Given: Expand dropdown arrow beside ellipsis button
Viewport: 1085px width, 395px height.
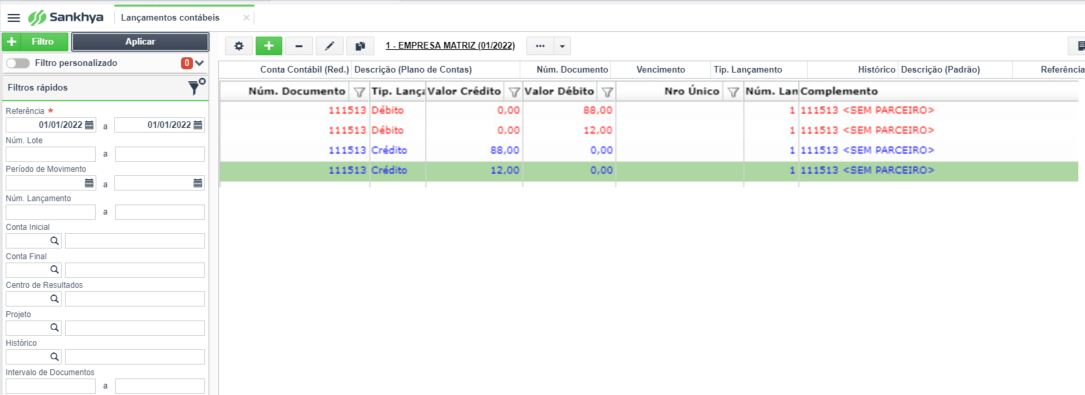Looking at the screenshot, I should click(562, 46).
